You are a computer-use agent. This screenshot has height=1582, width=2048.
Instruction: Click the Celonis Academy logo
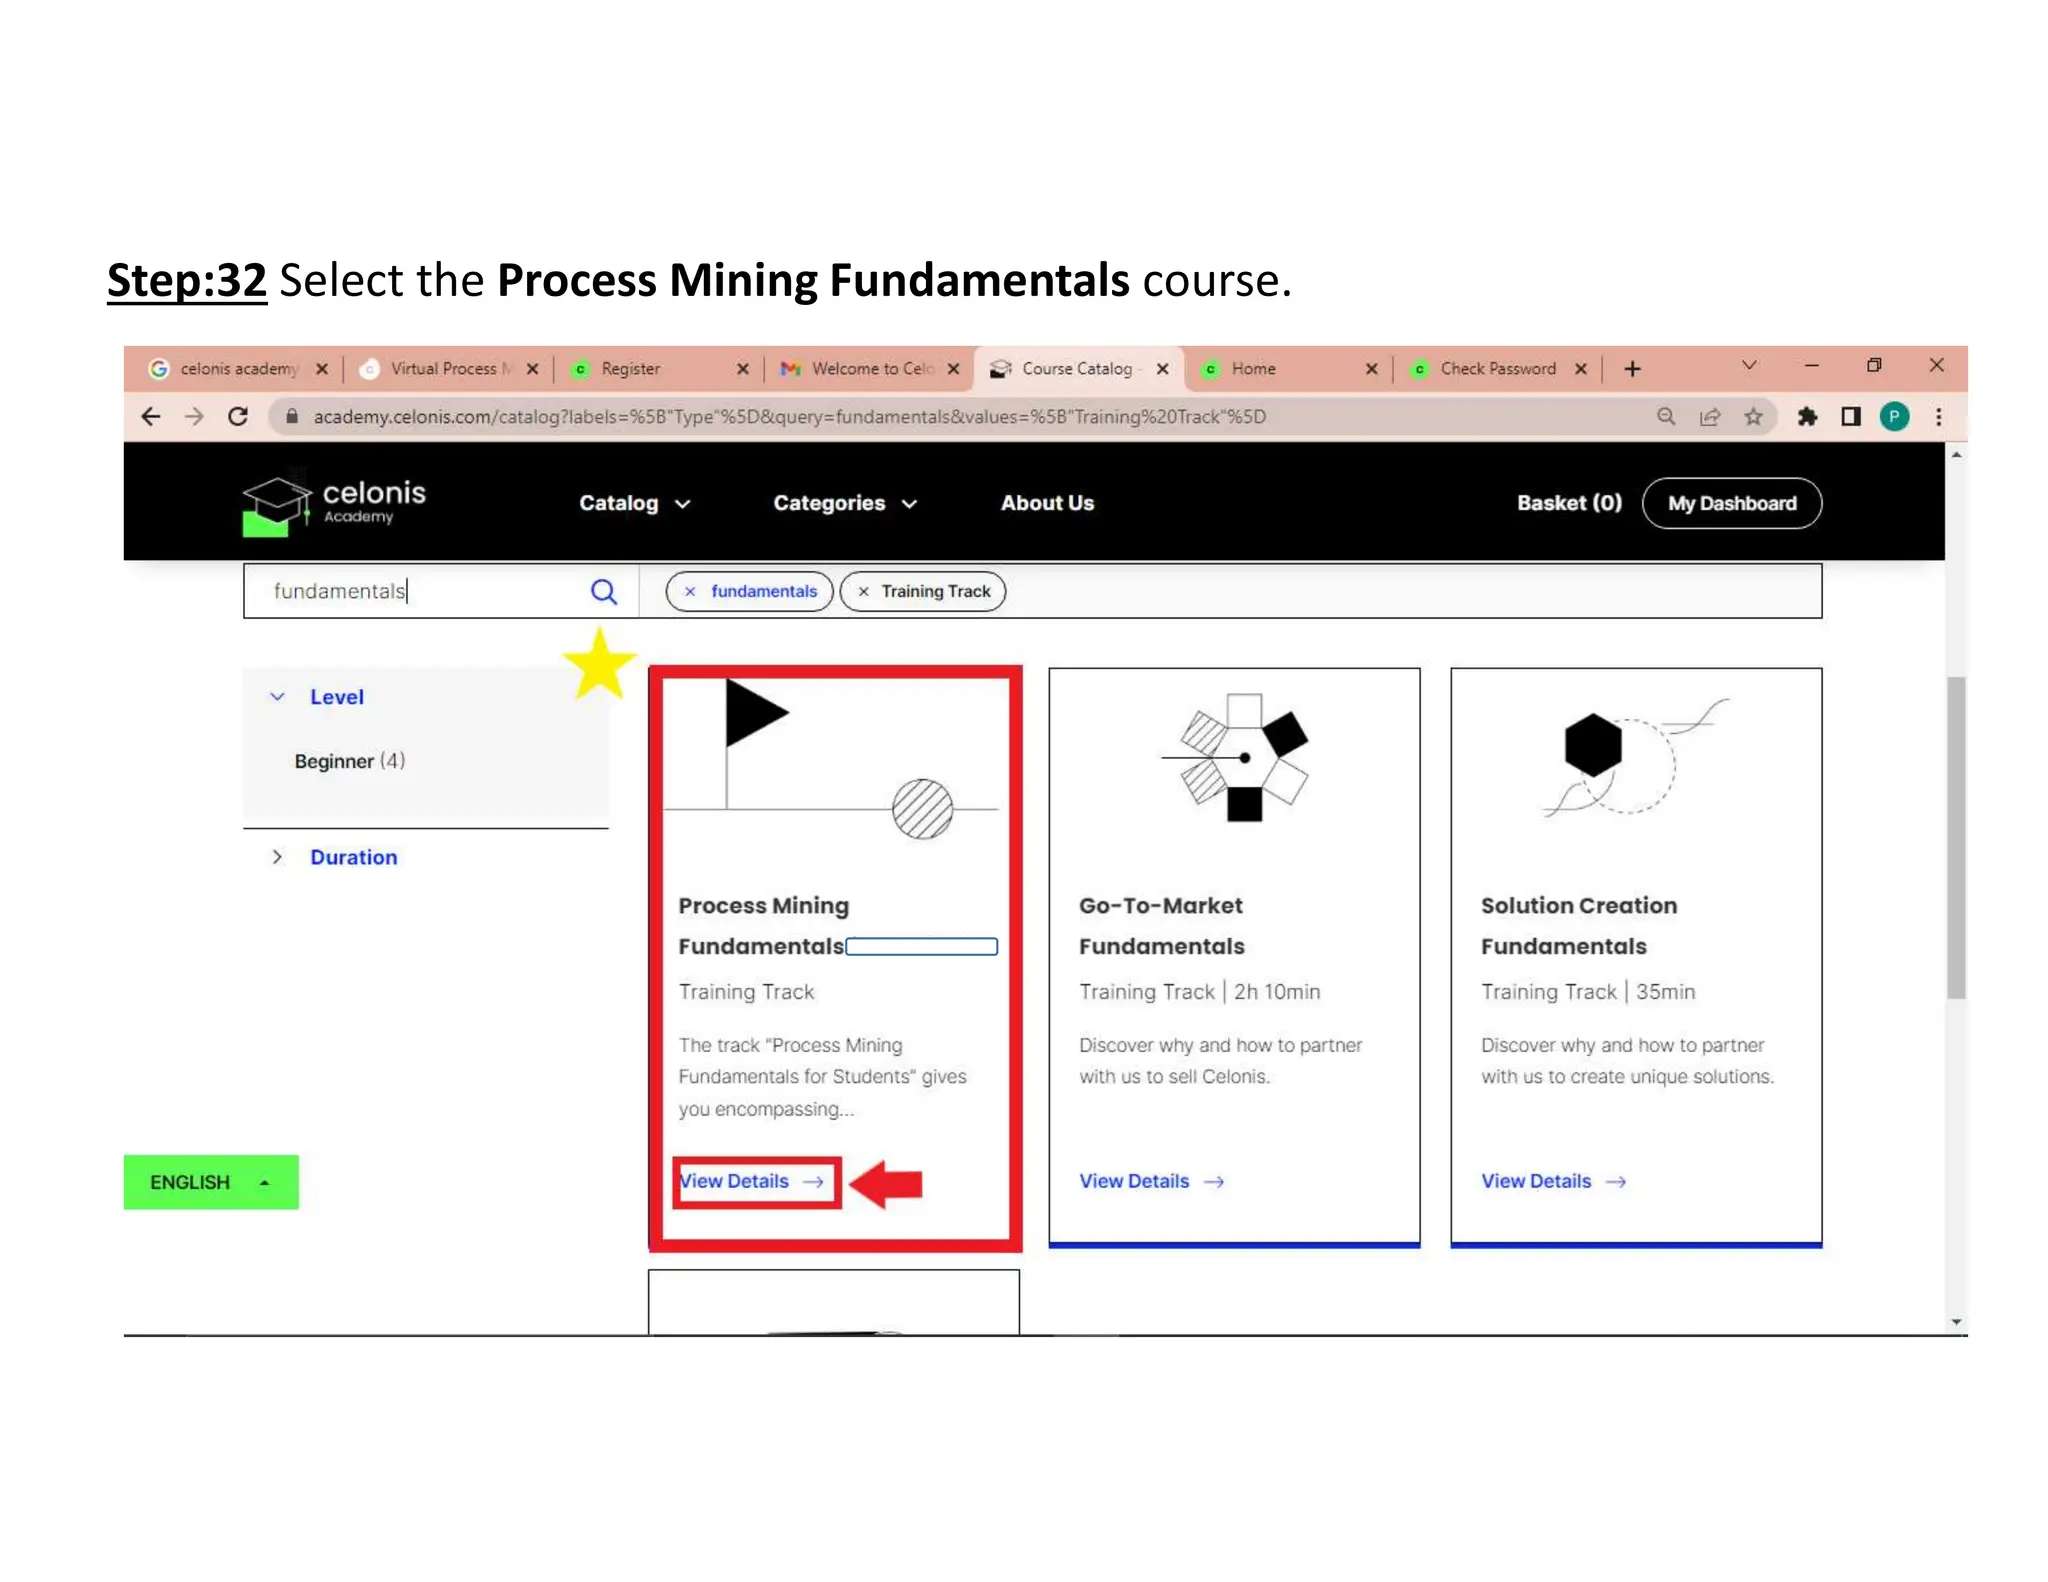(x=334, y=503)
